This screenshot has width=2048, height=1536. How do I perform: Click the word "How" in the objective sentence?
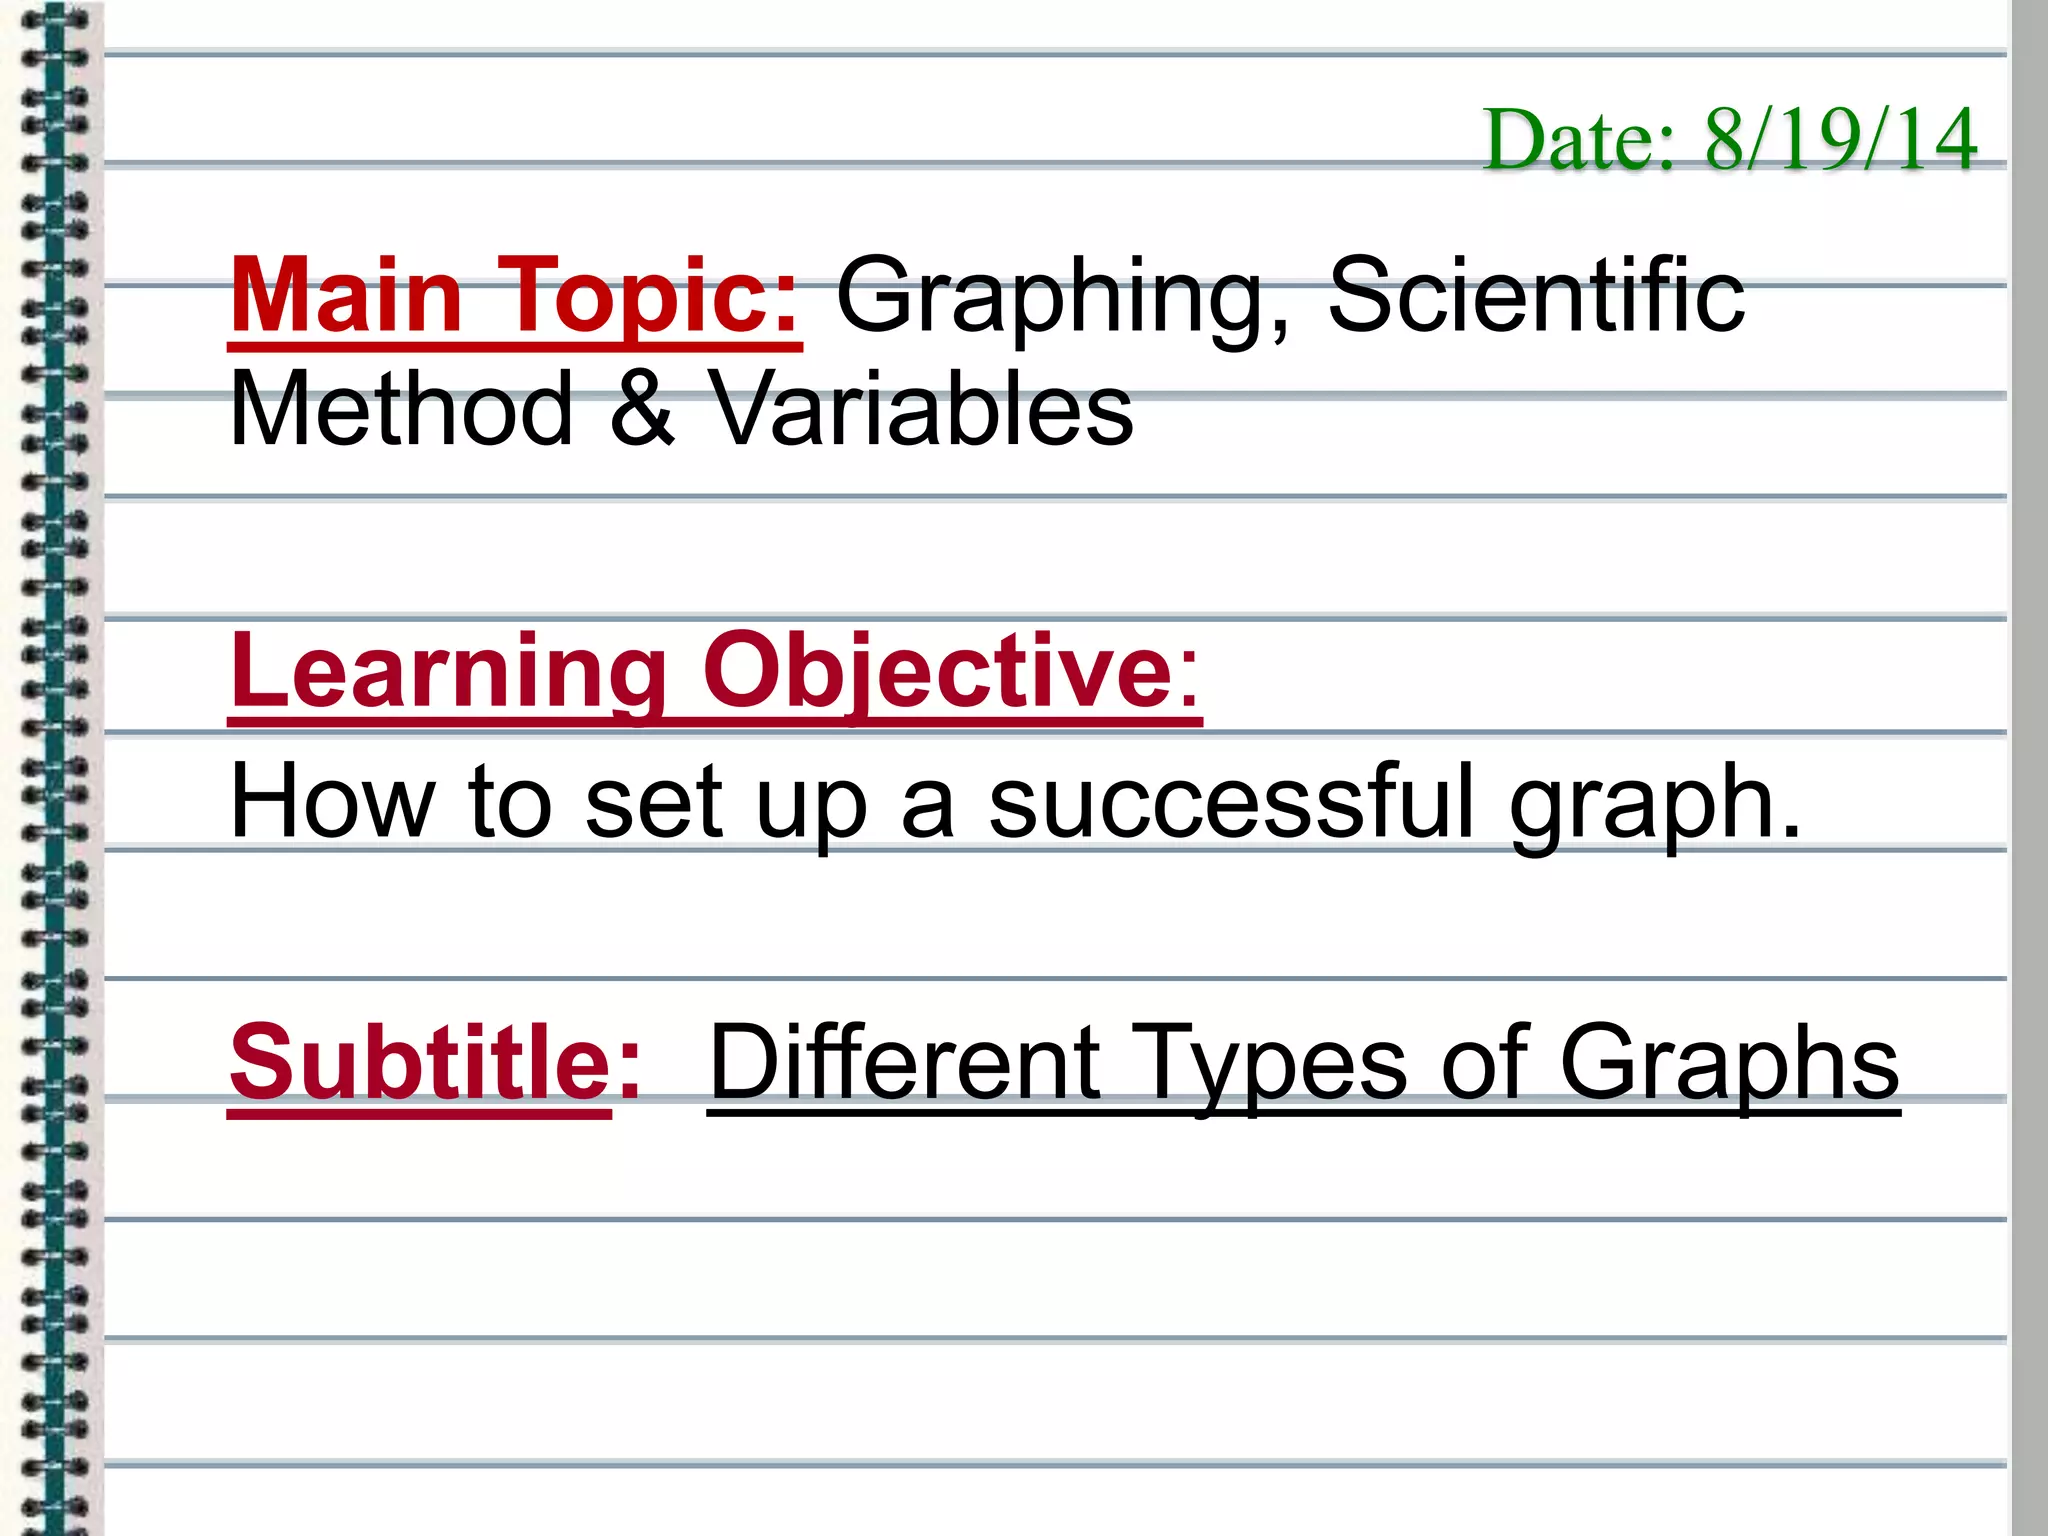tap(332, 802)
